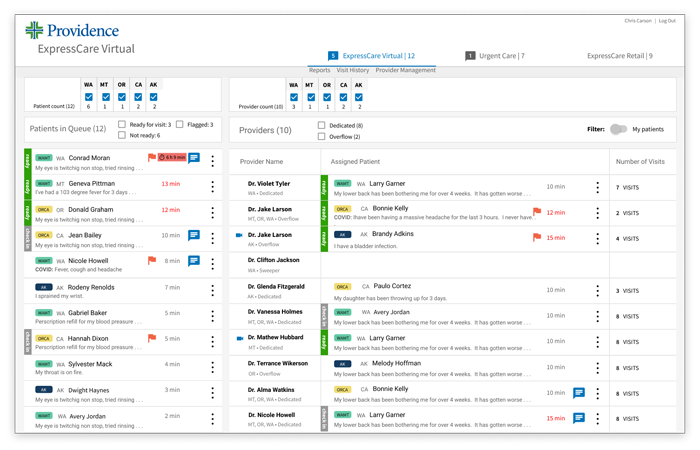This screenshot has height=450, width=700.
Task: Click the video camera icon beside Dr. Mathew Hubbard
Action: click(x=239, y=338)
